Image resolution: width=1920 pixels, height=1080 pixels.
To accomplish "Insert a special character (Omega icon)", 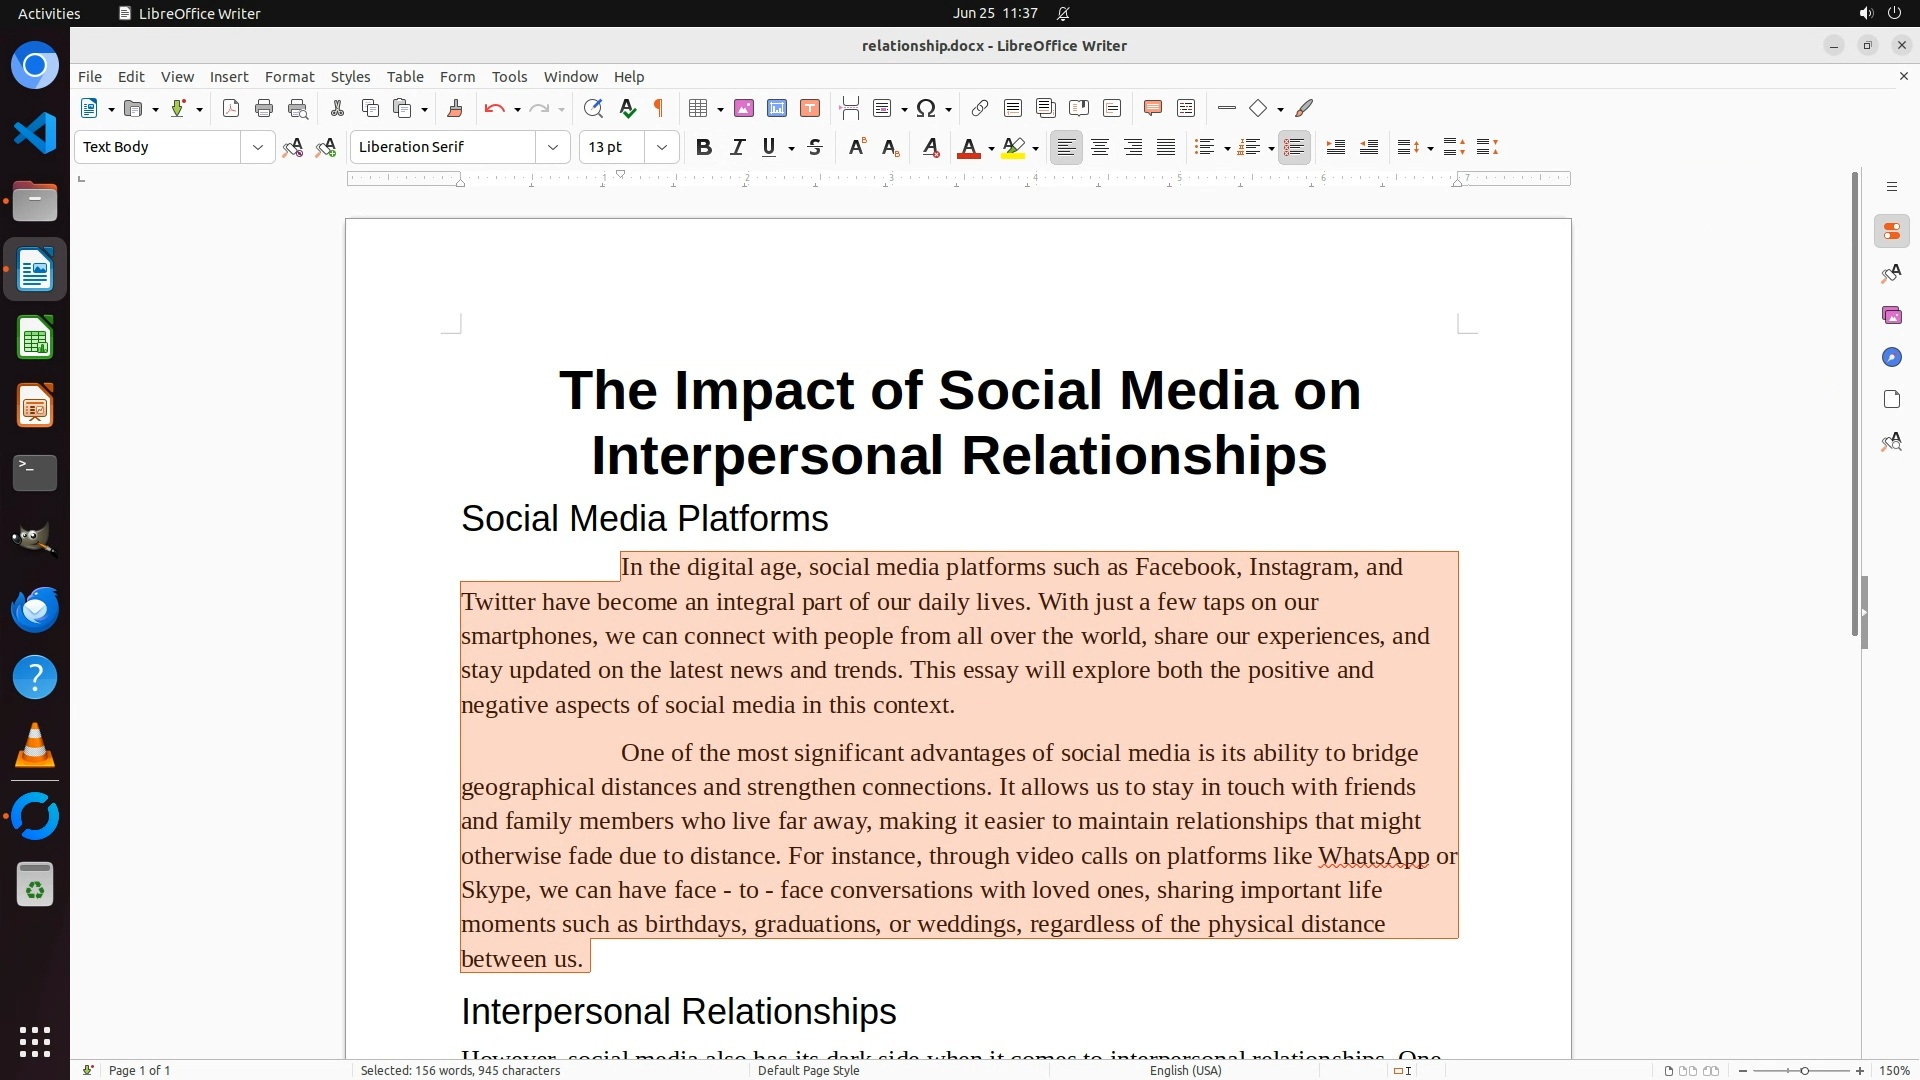I will point(926,108).
